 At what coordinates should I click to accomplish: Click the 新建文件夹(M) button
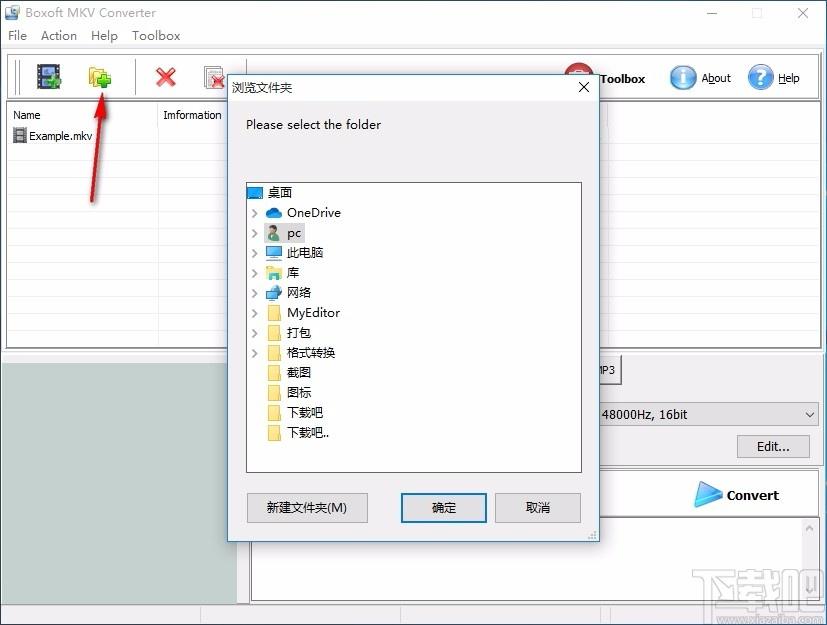[307, 507]
